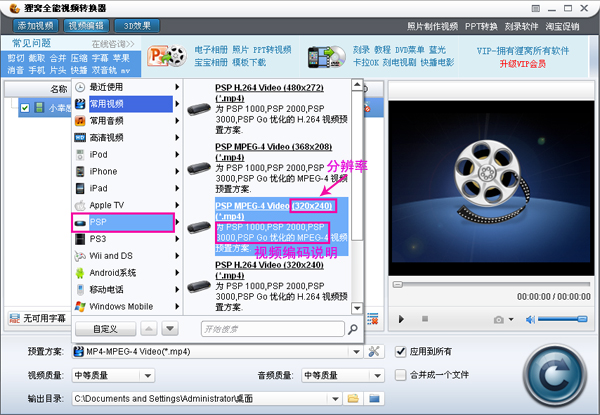Click the down arrow of preset list scrollbar

click(357, 308)
